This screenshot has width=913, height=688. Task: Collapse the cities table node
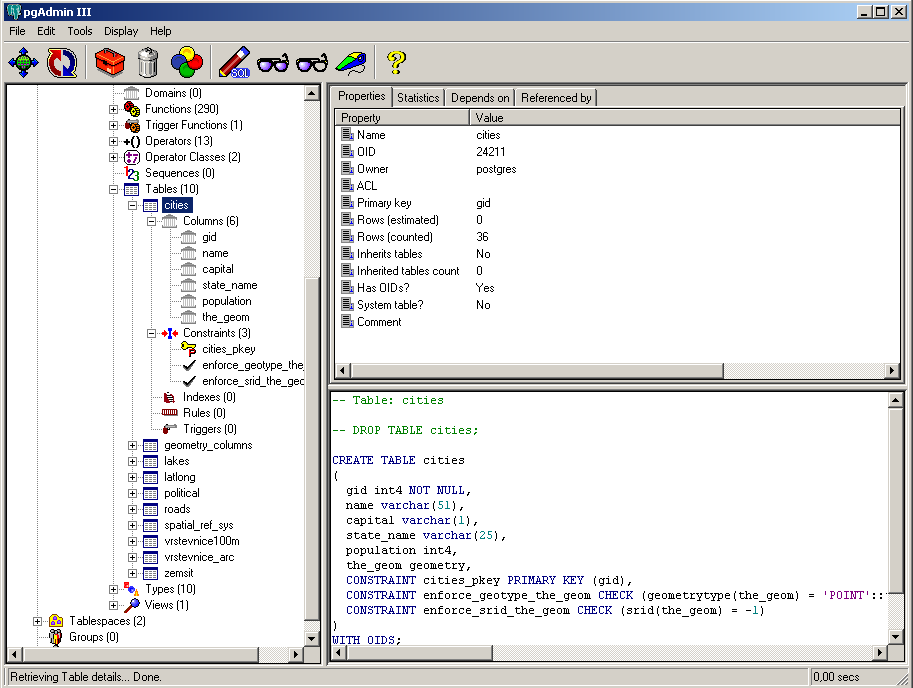[x=132, y=205]
